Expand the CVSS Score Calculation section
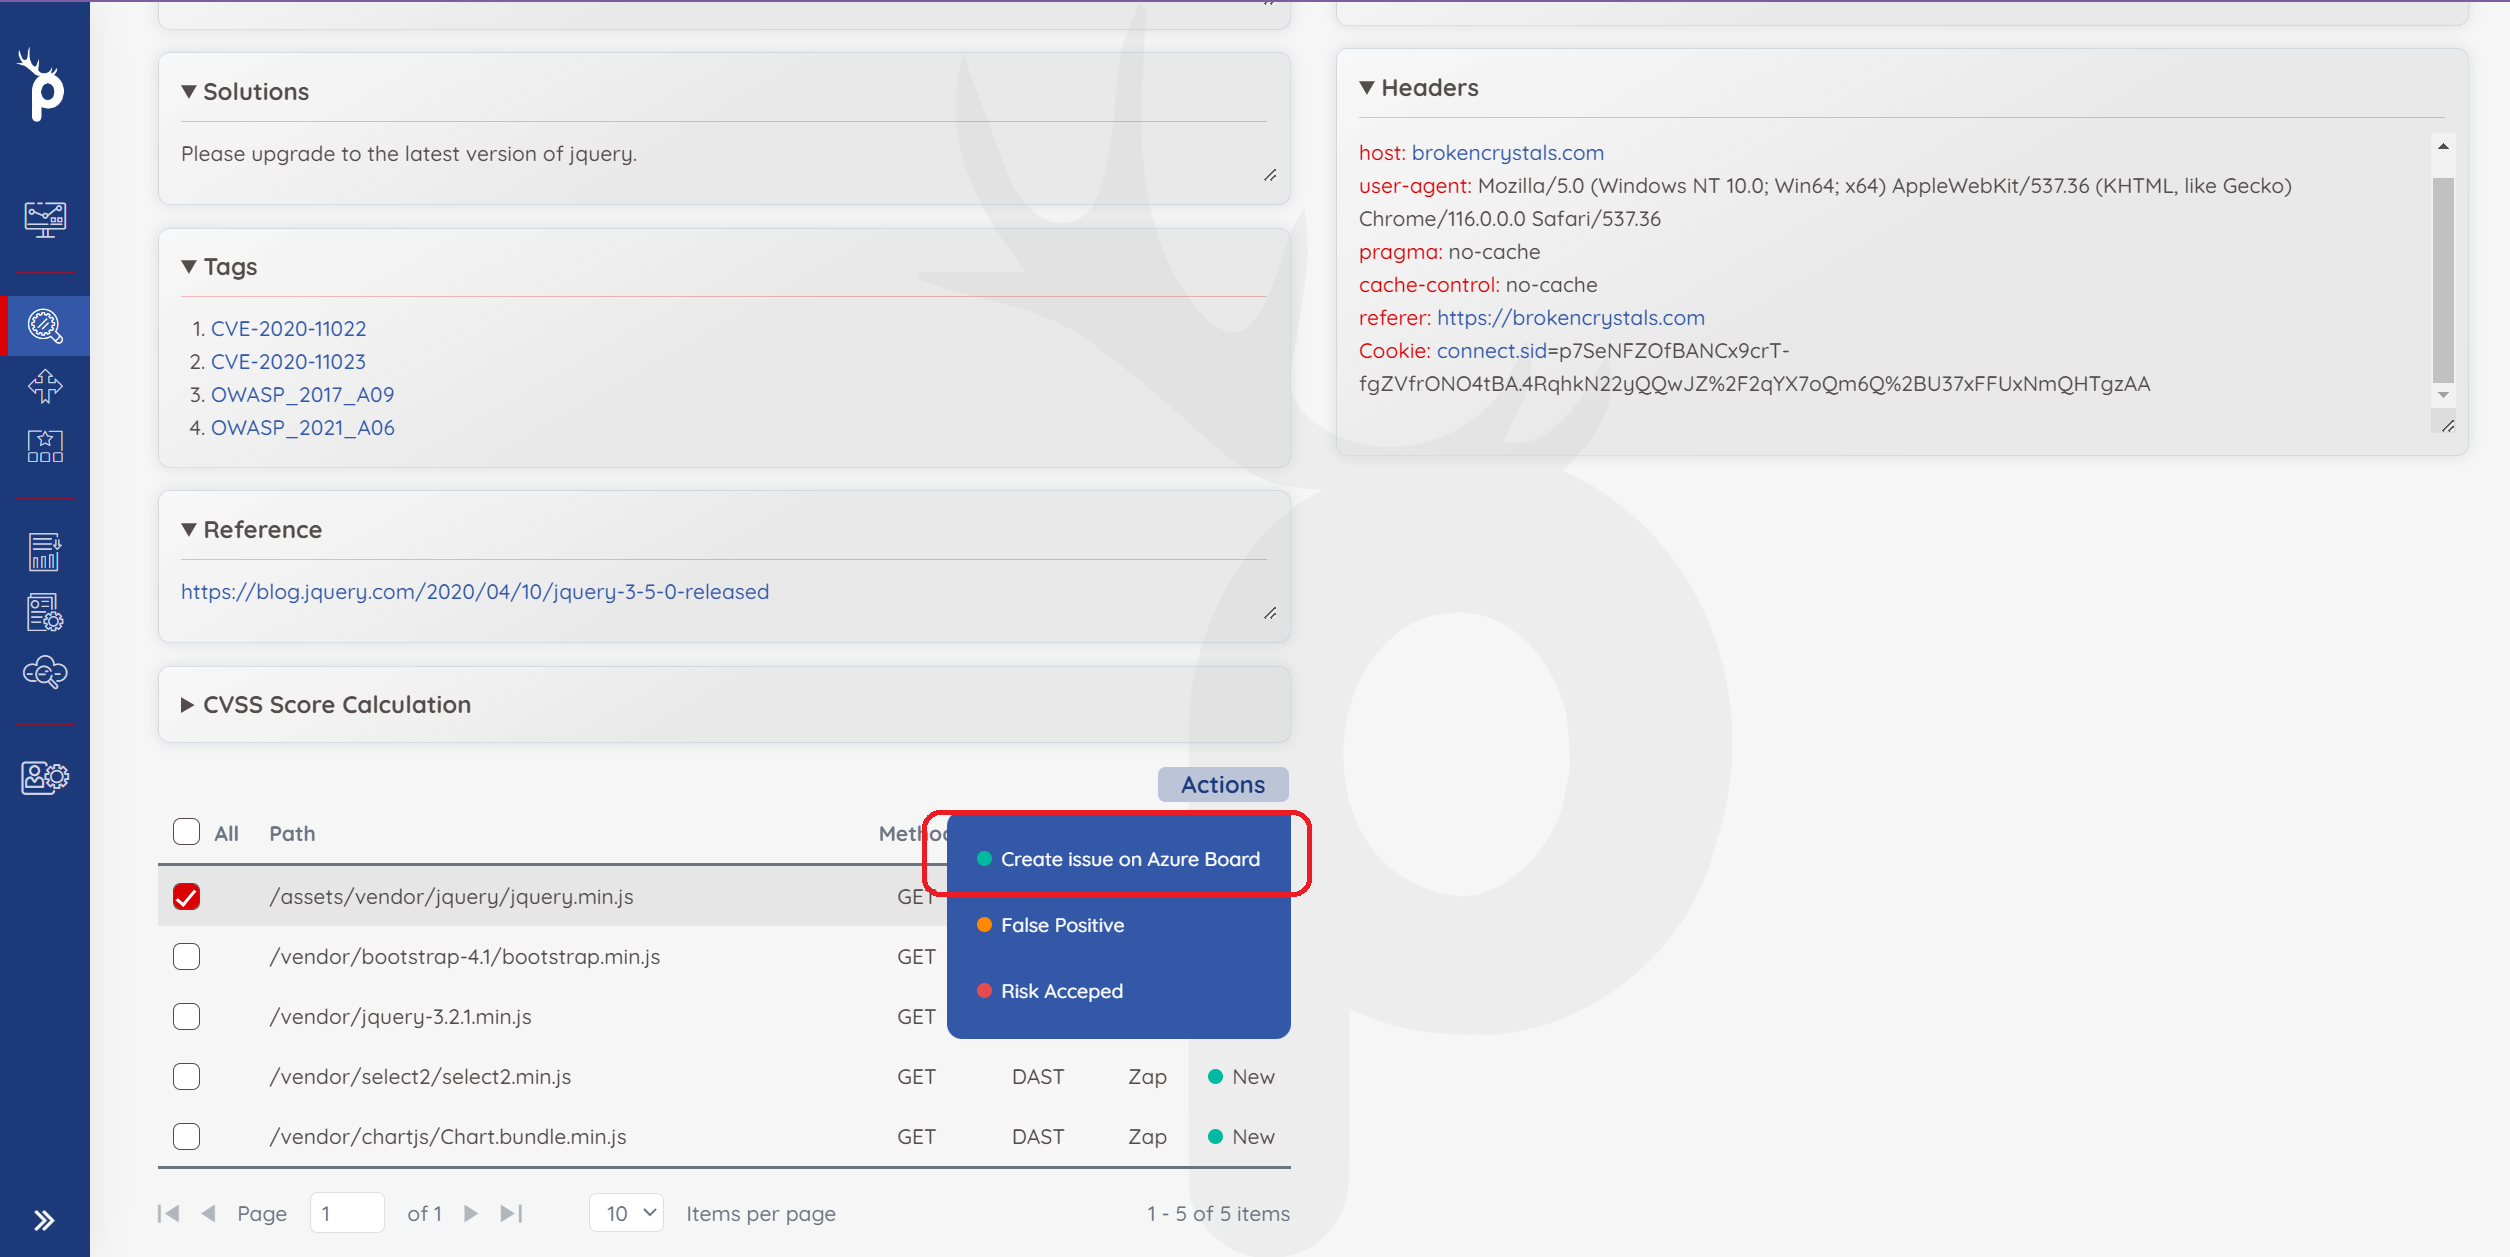The height and width of the screenshot is (1257, 2510). tap(187, 705)
